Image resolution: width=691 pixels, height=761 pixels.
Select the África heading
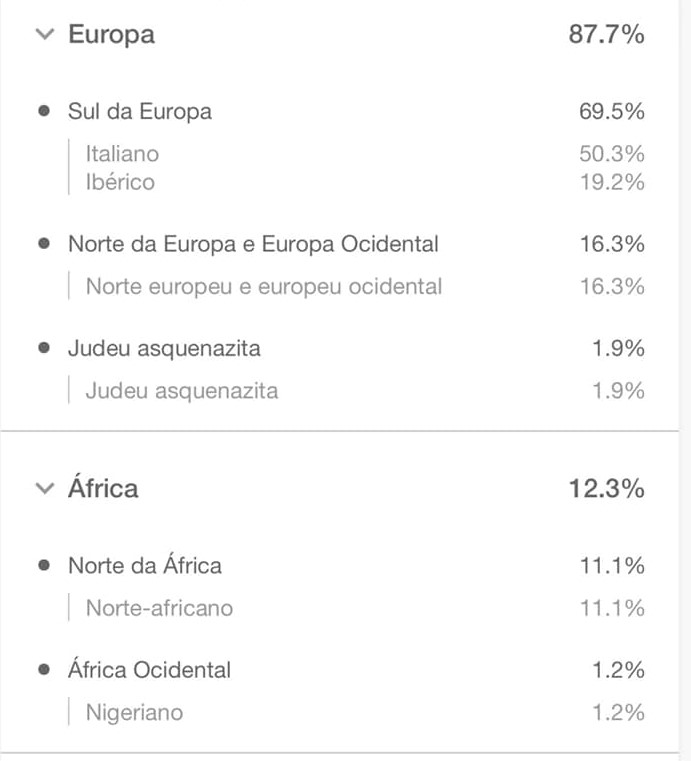pos(103,487)
